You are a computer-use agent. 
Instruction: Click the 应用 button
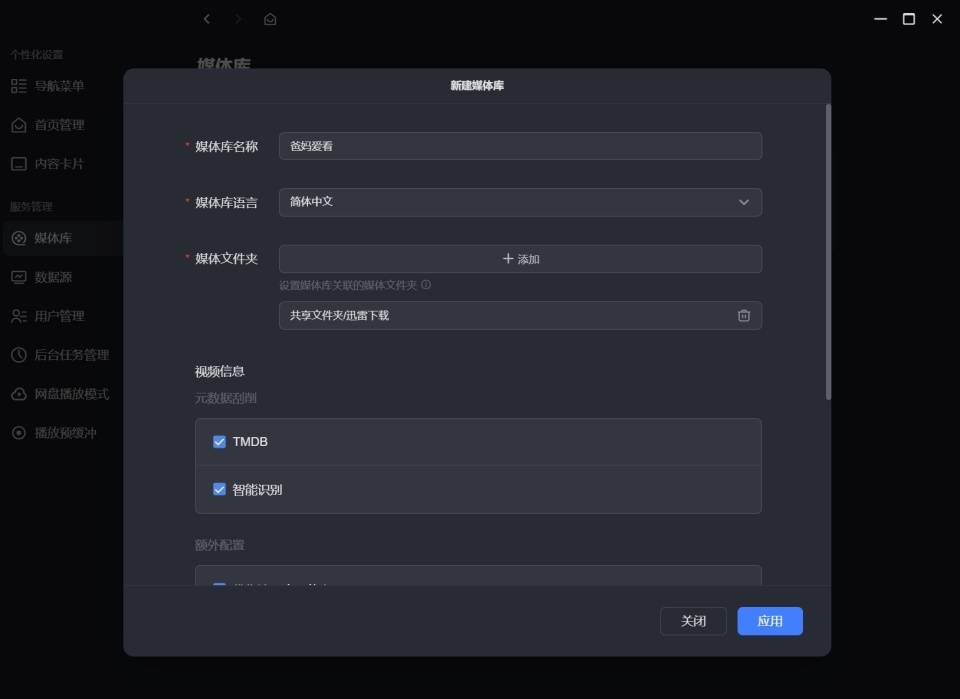point(770,621)
